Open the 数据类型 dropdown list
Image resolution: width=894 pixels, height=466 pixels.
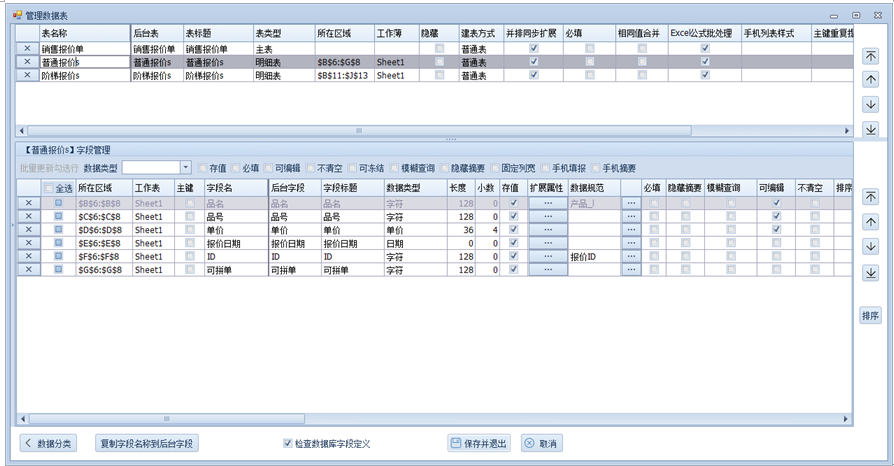point(185,167)
